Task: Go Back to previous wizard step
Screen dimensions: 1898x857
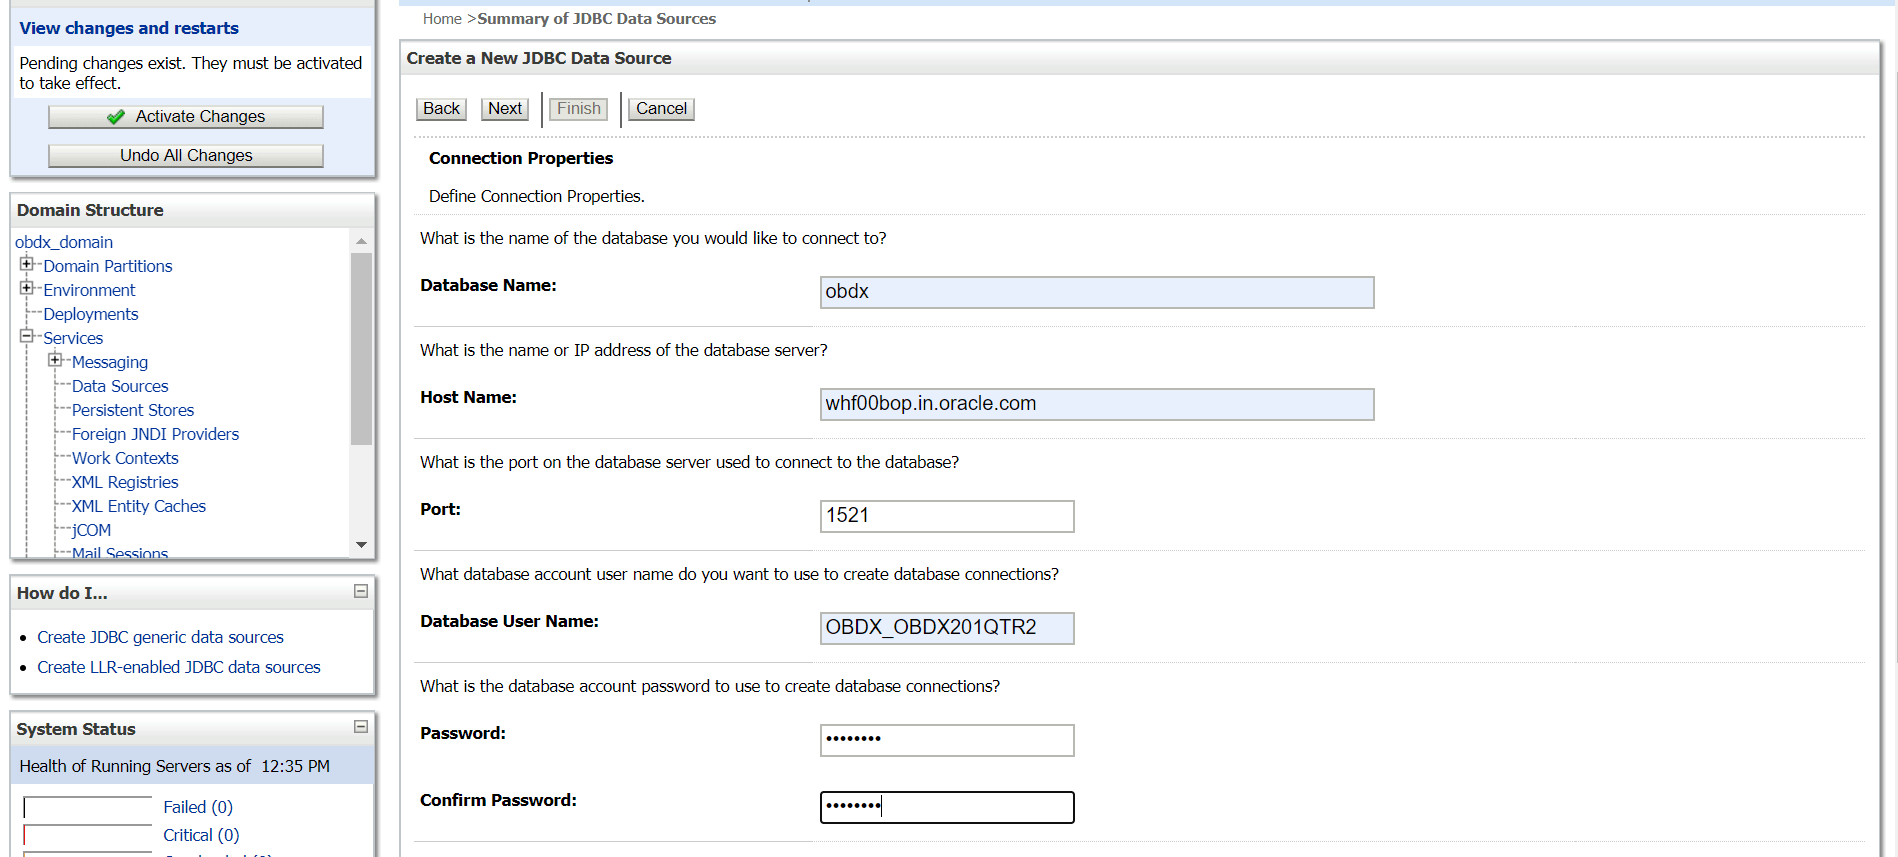Action: coord(441,109)
